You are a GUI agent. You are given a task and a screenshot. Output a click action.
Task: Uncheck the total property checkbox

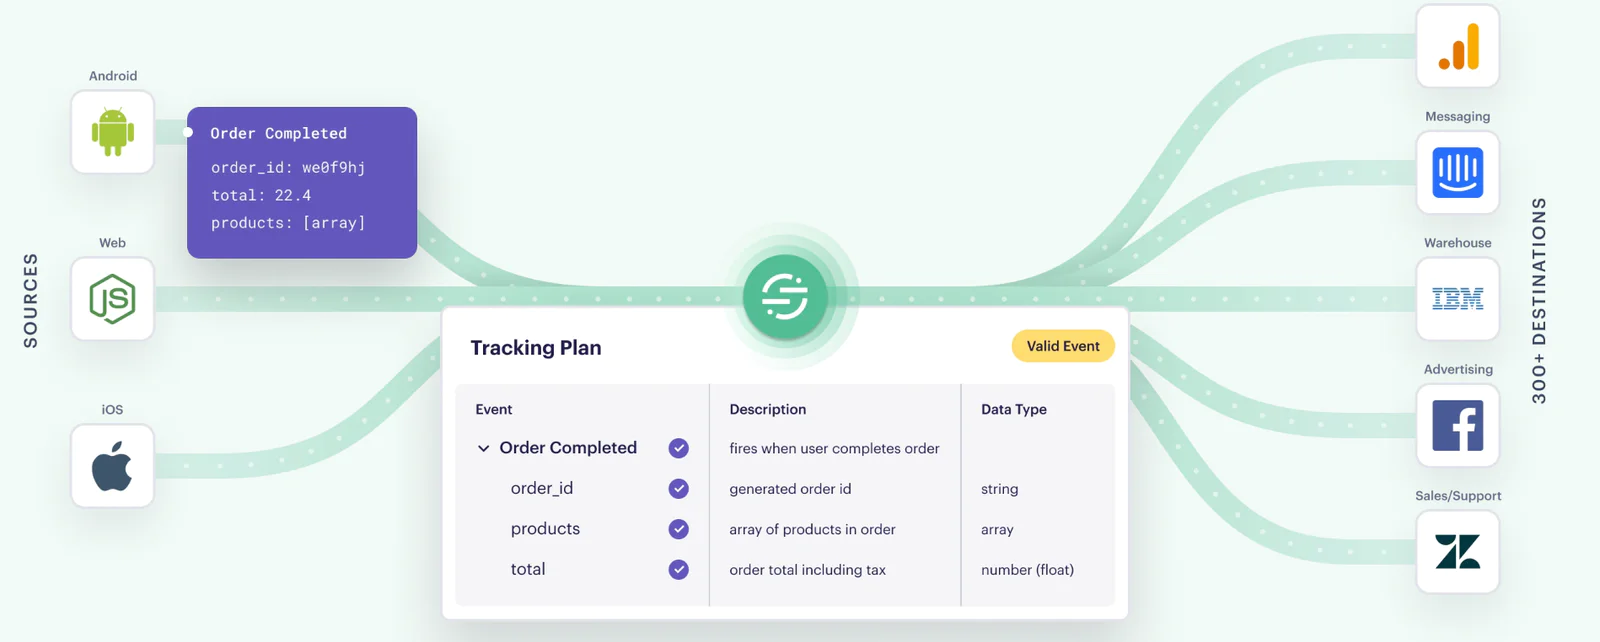[x=679, y=569]
